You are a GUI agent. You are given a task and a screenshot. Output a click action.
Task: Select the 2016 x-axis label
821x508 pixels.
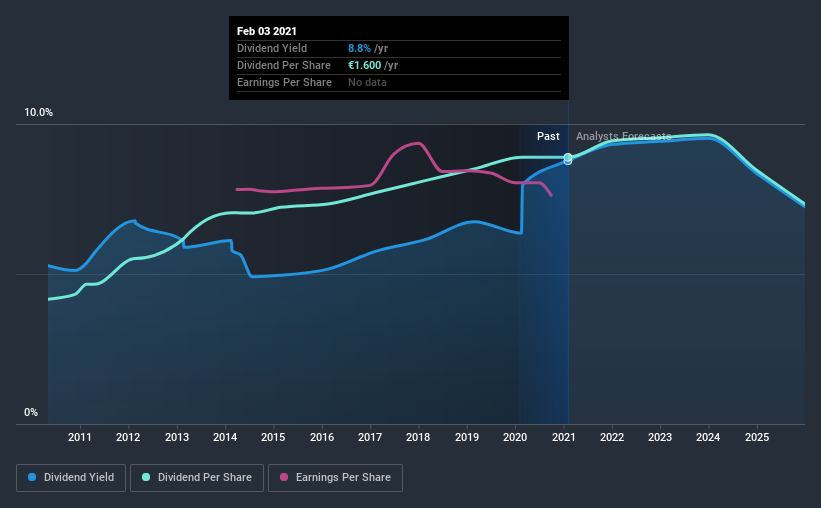322,437
